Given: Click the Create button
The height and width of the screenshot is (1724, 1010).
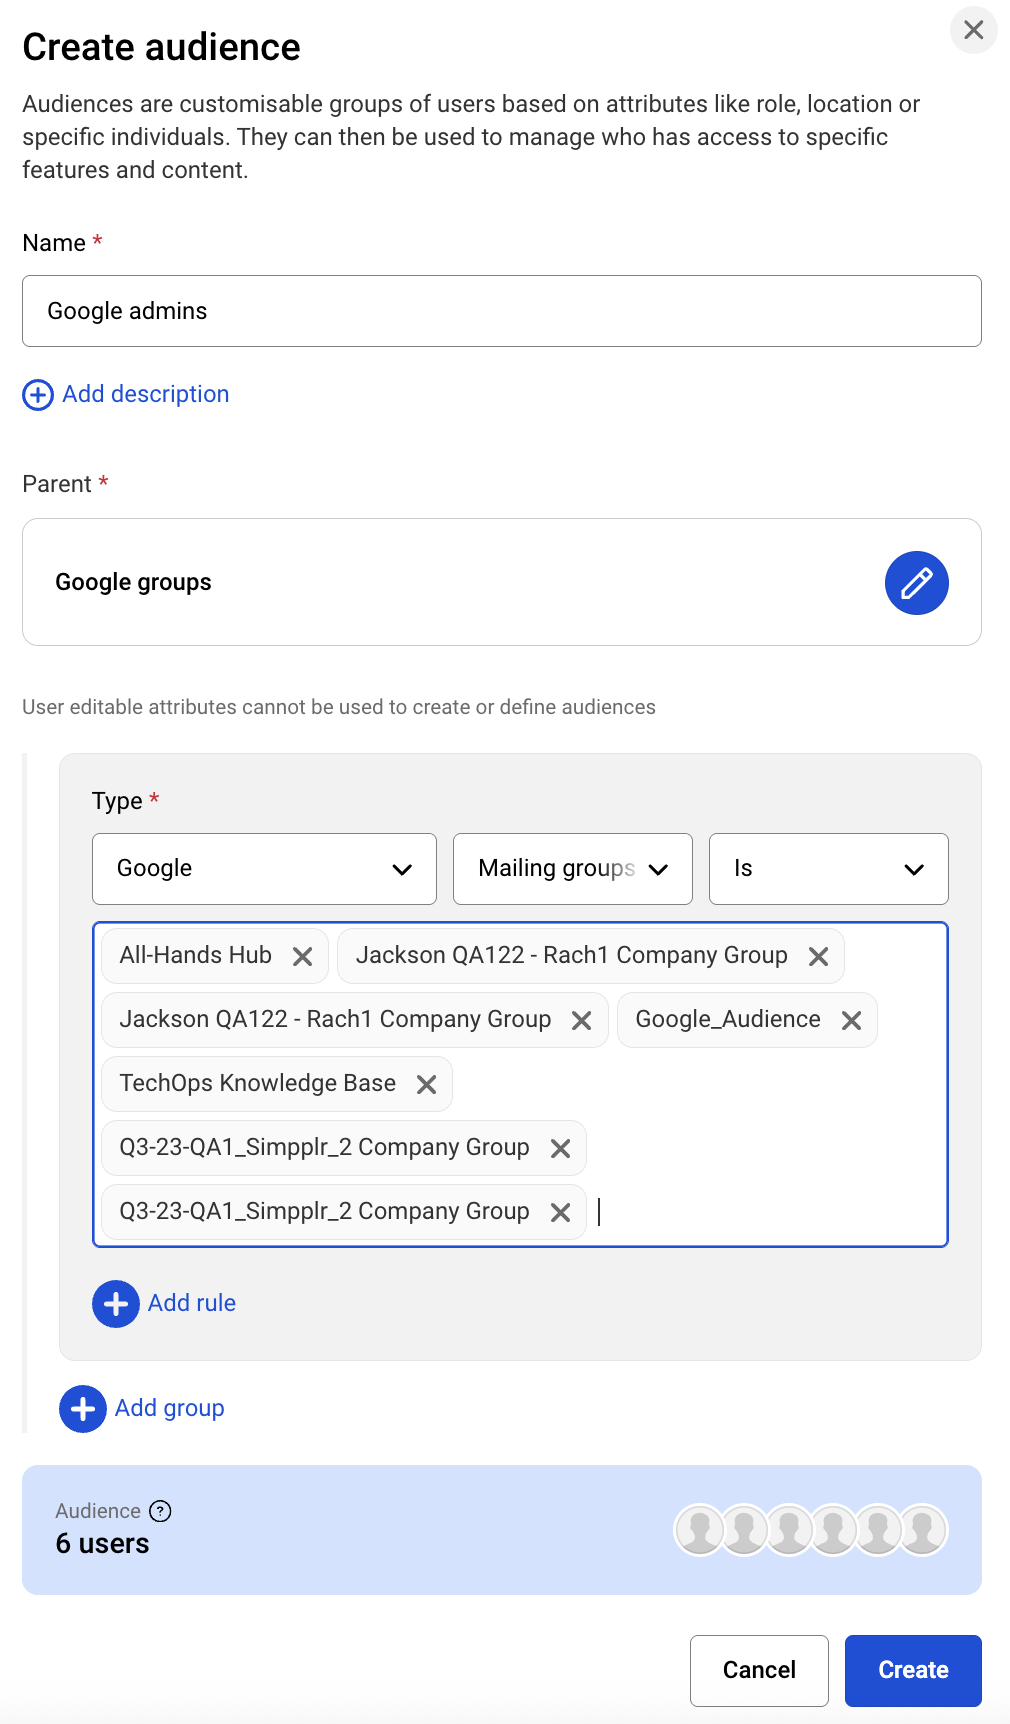Looking at the screenshot, I should coord(913,1670).
